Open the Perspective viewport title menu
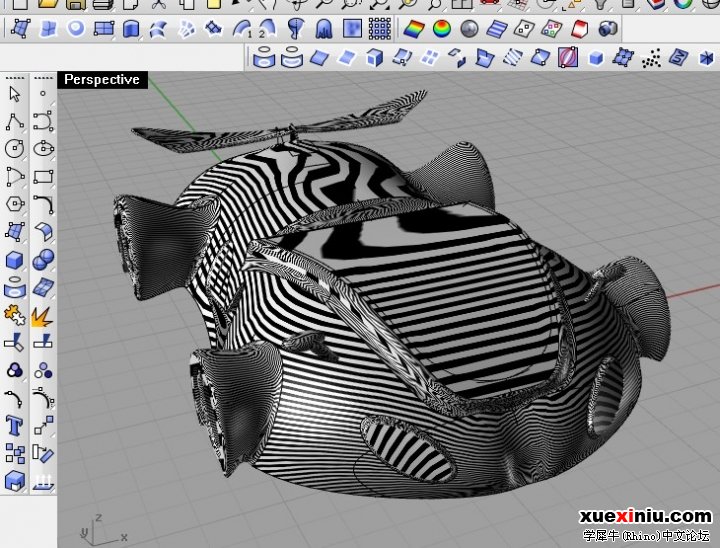 click(x=102, y=79)
